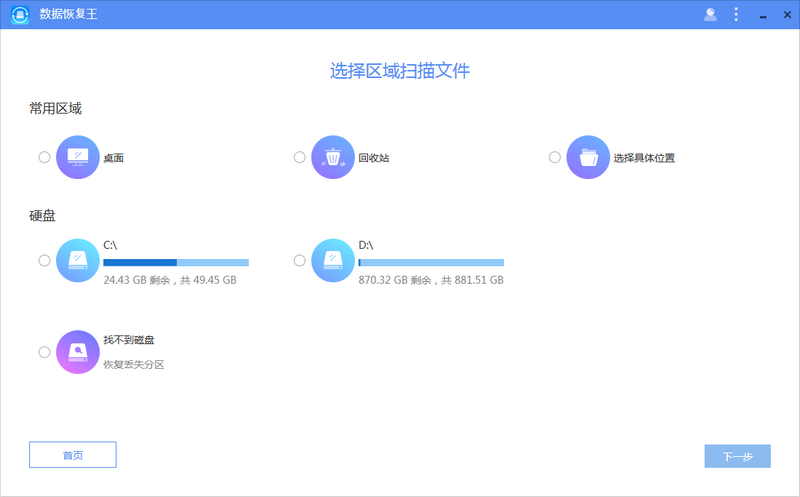Viewport: 800px width, 497px height.
Task: Select the 选择具体位置 radio button
Action: [555, 157]
